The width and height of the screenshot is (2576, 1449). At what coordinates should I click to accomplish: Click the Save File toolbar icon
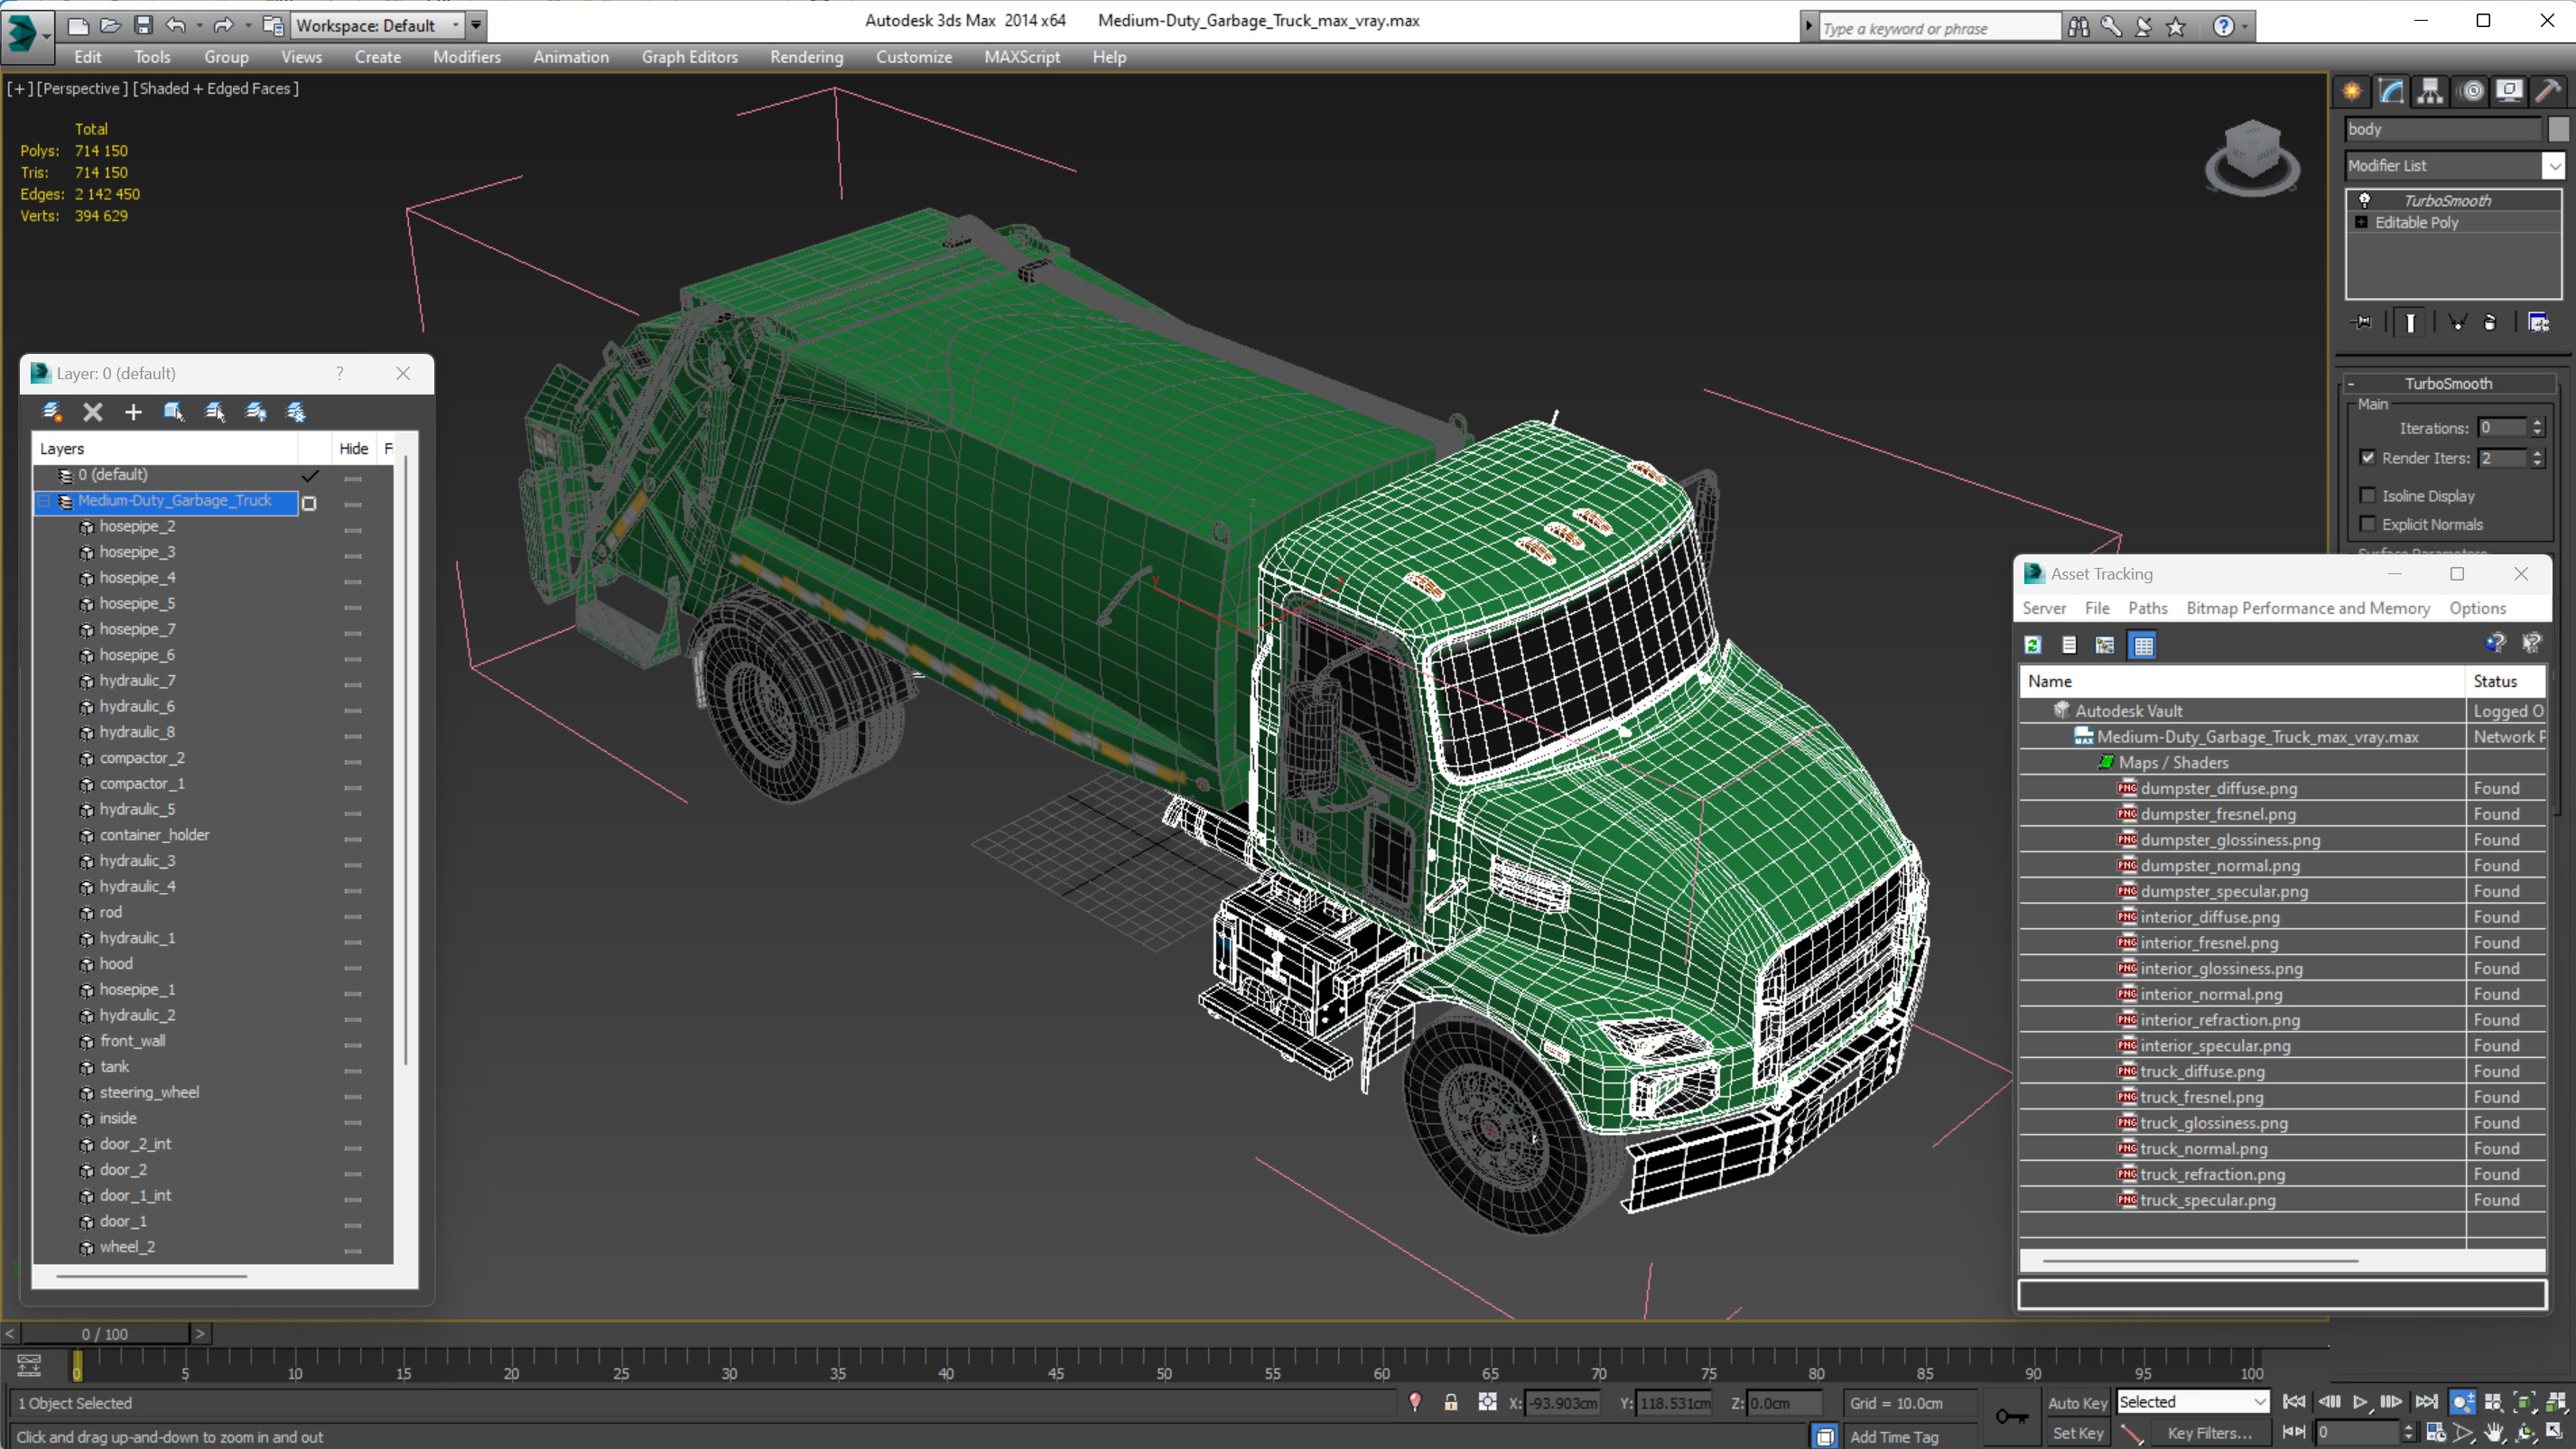coord(143,25)
